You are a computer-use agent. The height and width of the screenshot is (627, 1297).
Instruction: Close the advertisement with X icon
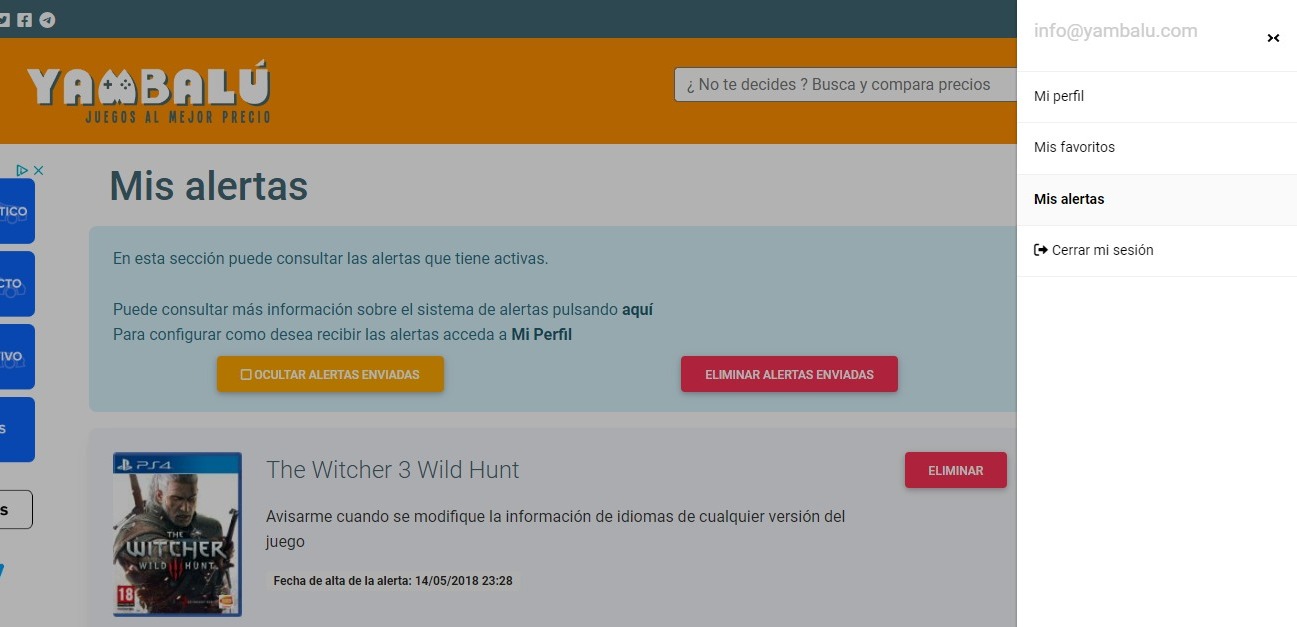(x=38, y=171)
